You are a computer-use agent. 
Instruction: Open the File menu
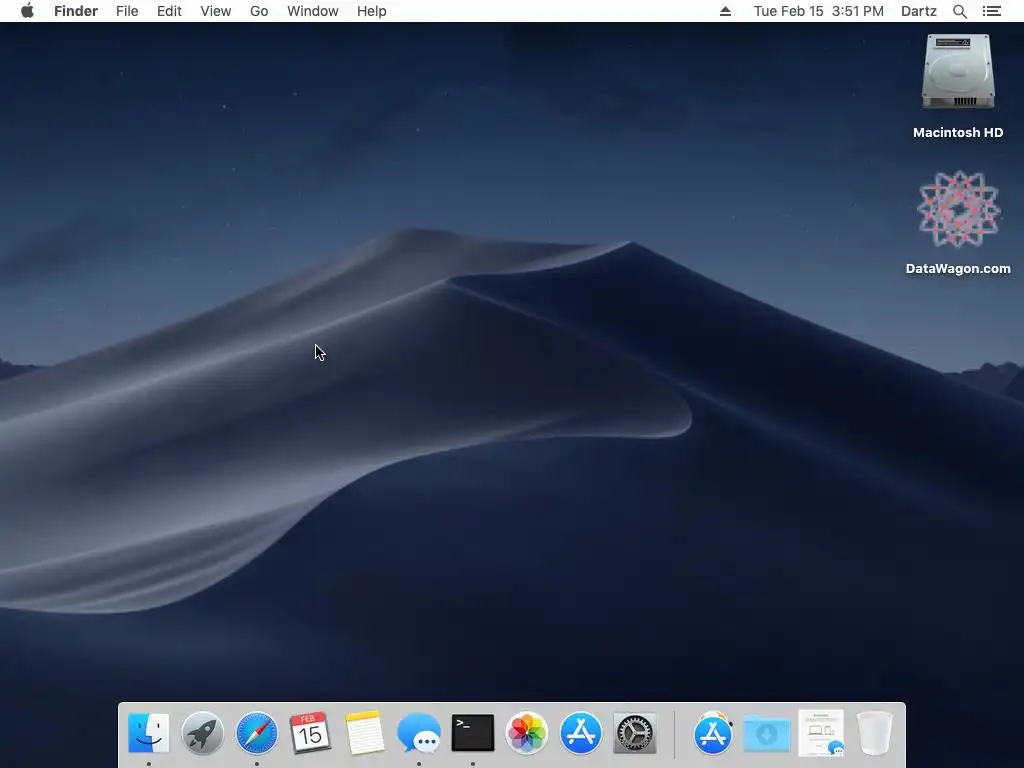click(x=127, y=11)
